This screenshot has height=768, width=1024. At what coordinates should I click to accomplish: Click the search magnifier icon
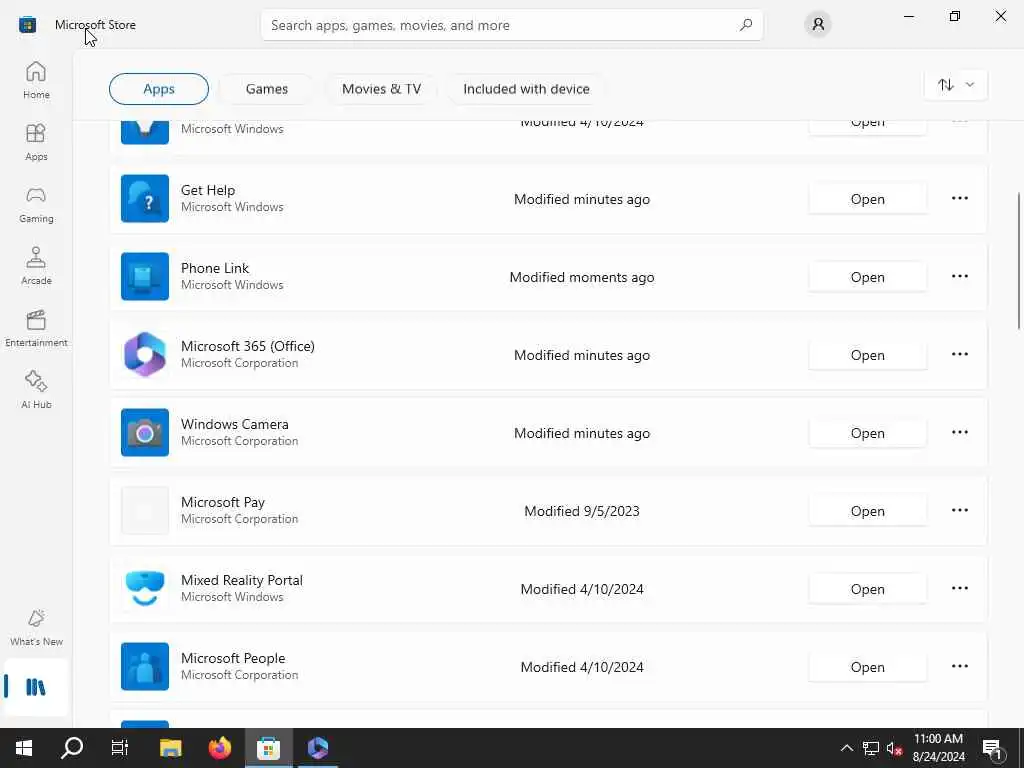(746, 25)
